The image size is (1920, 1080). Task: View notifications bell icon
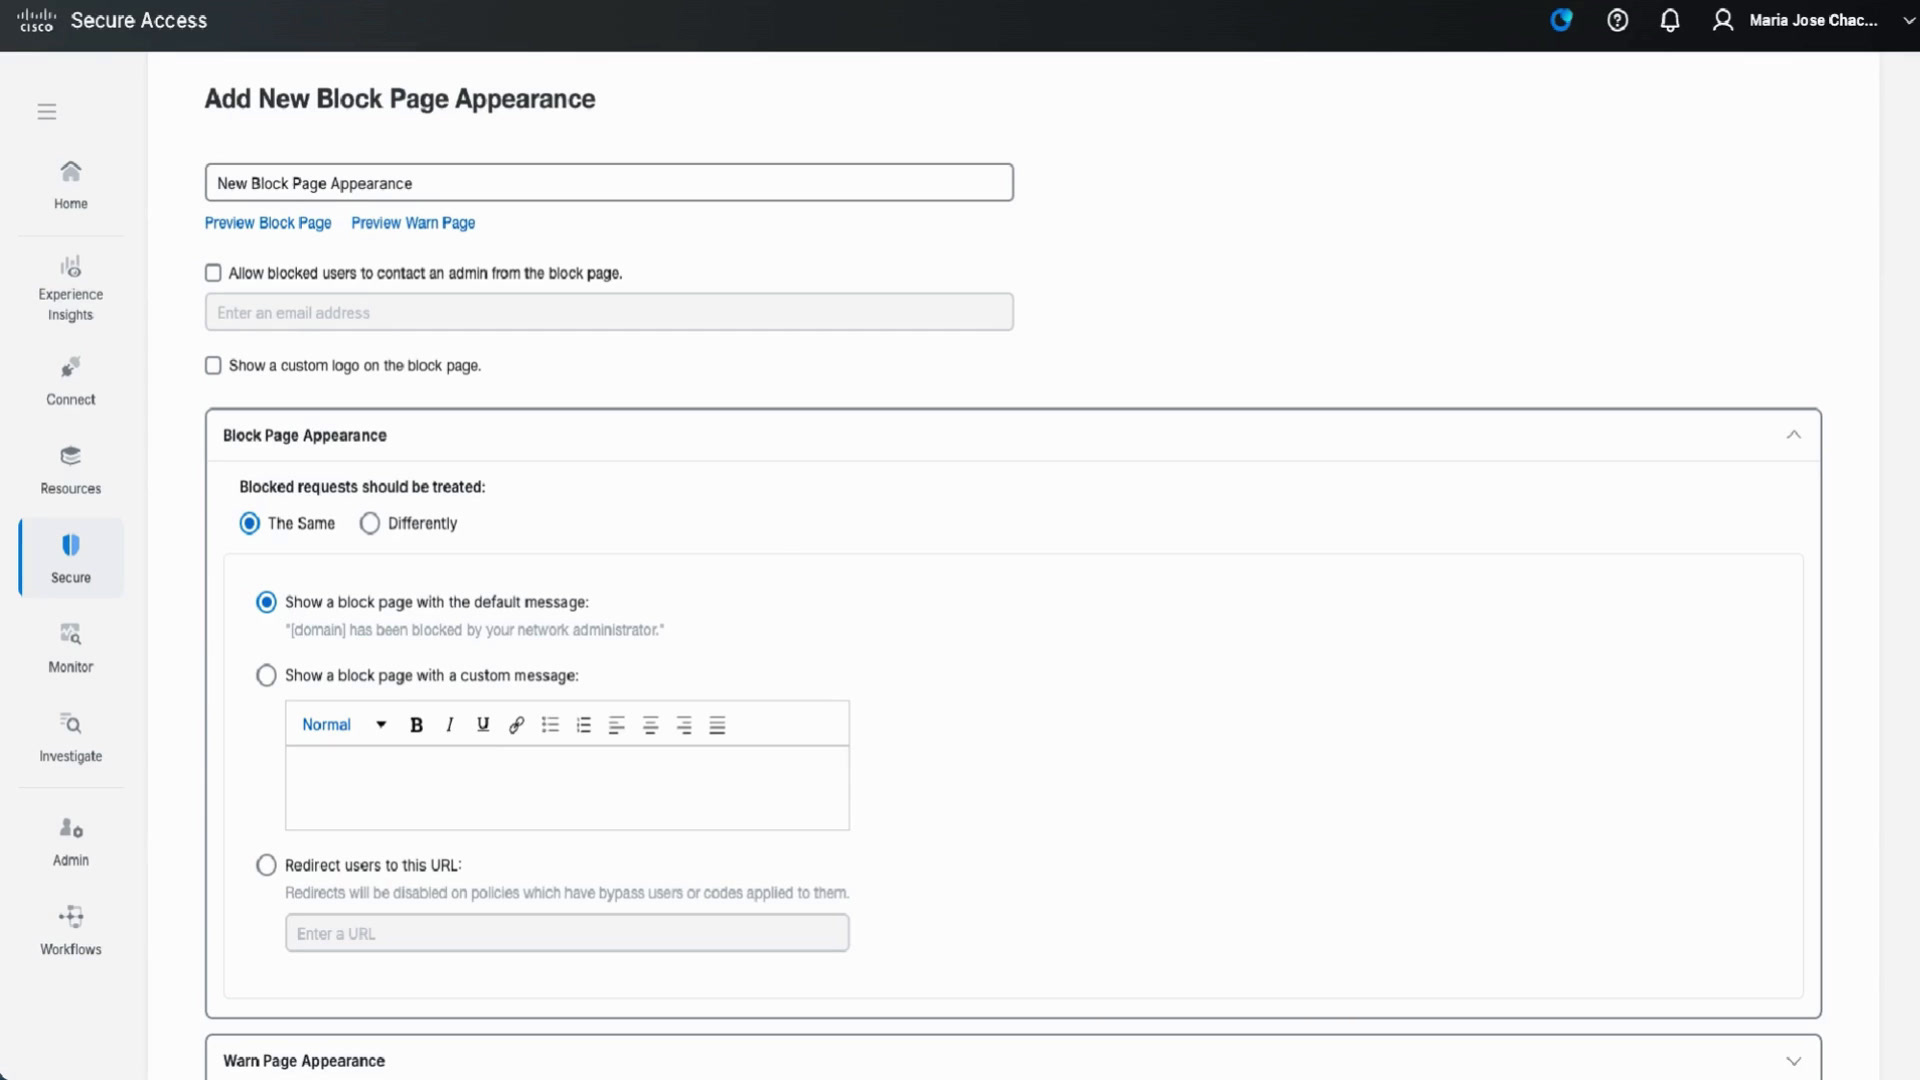click(1670, 20)
